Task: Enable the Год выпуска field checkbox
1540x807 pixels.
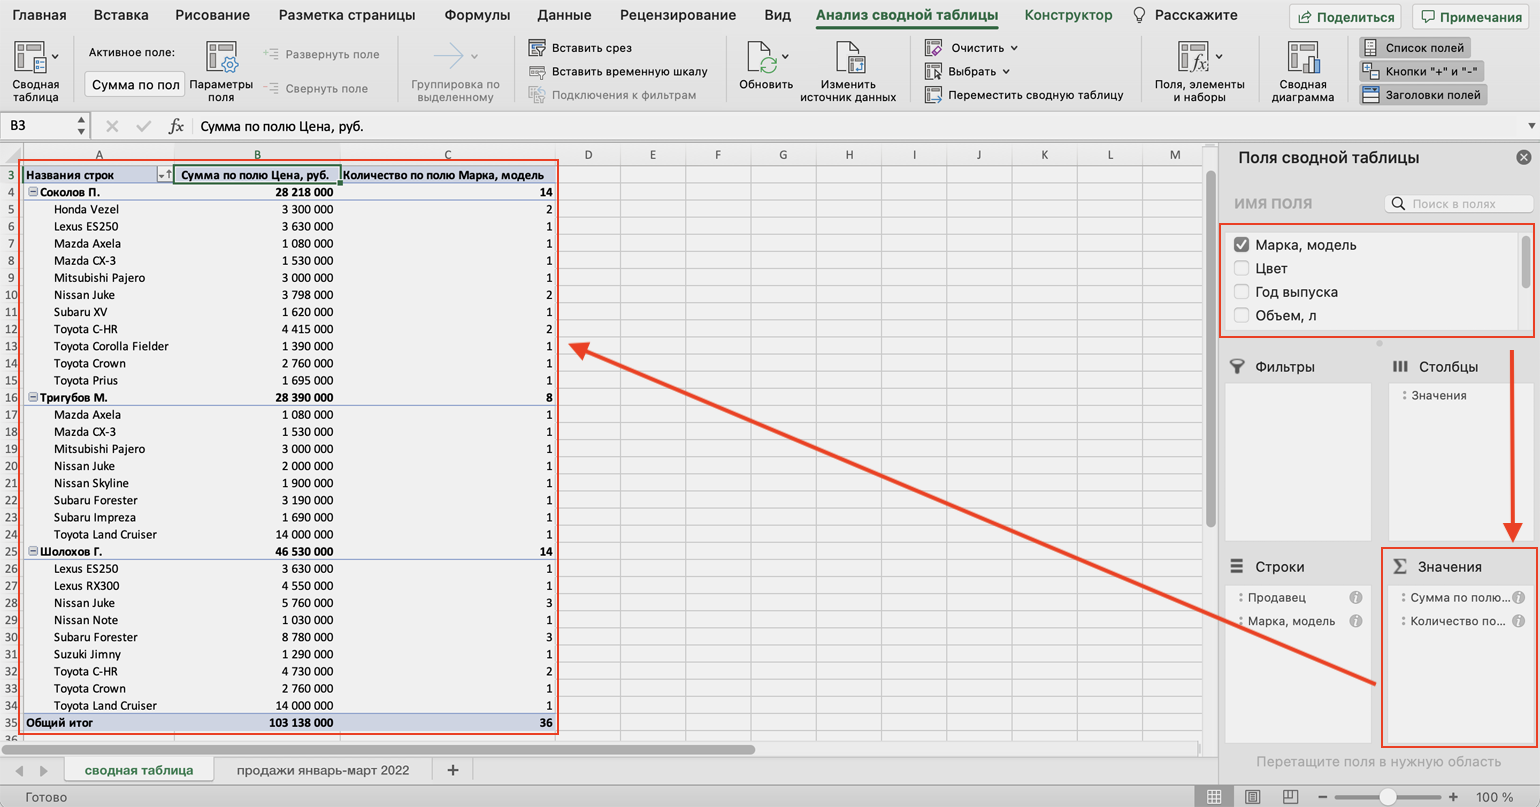Action: click(1242, 292)
